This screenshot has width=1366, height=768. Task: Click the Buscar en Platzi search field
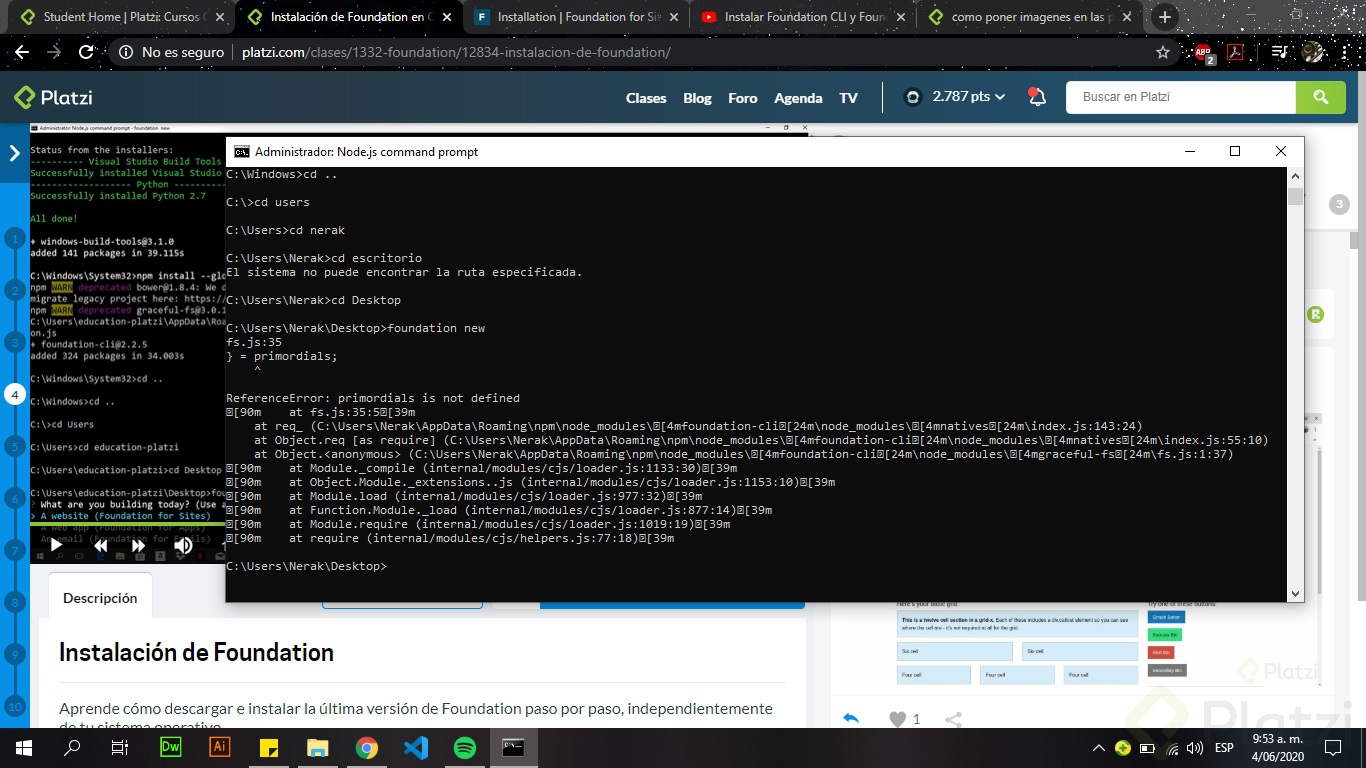(x=1180, y=97)
